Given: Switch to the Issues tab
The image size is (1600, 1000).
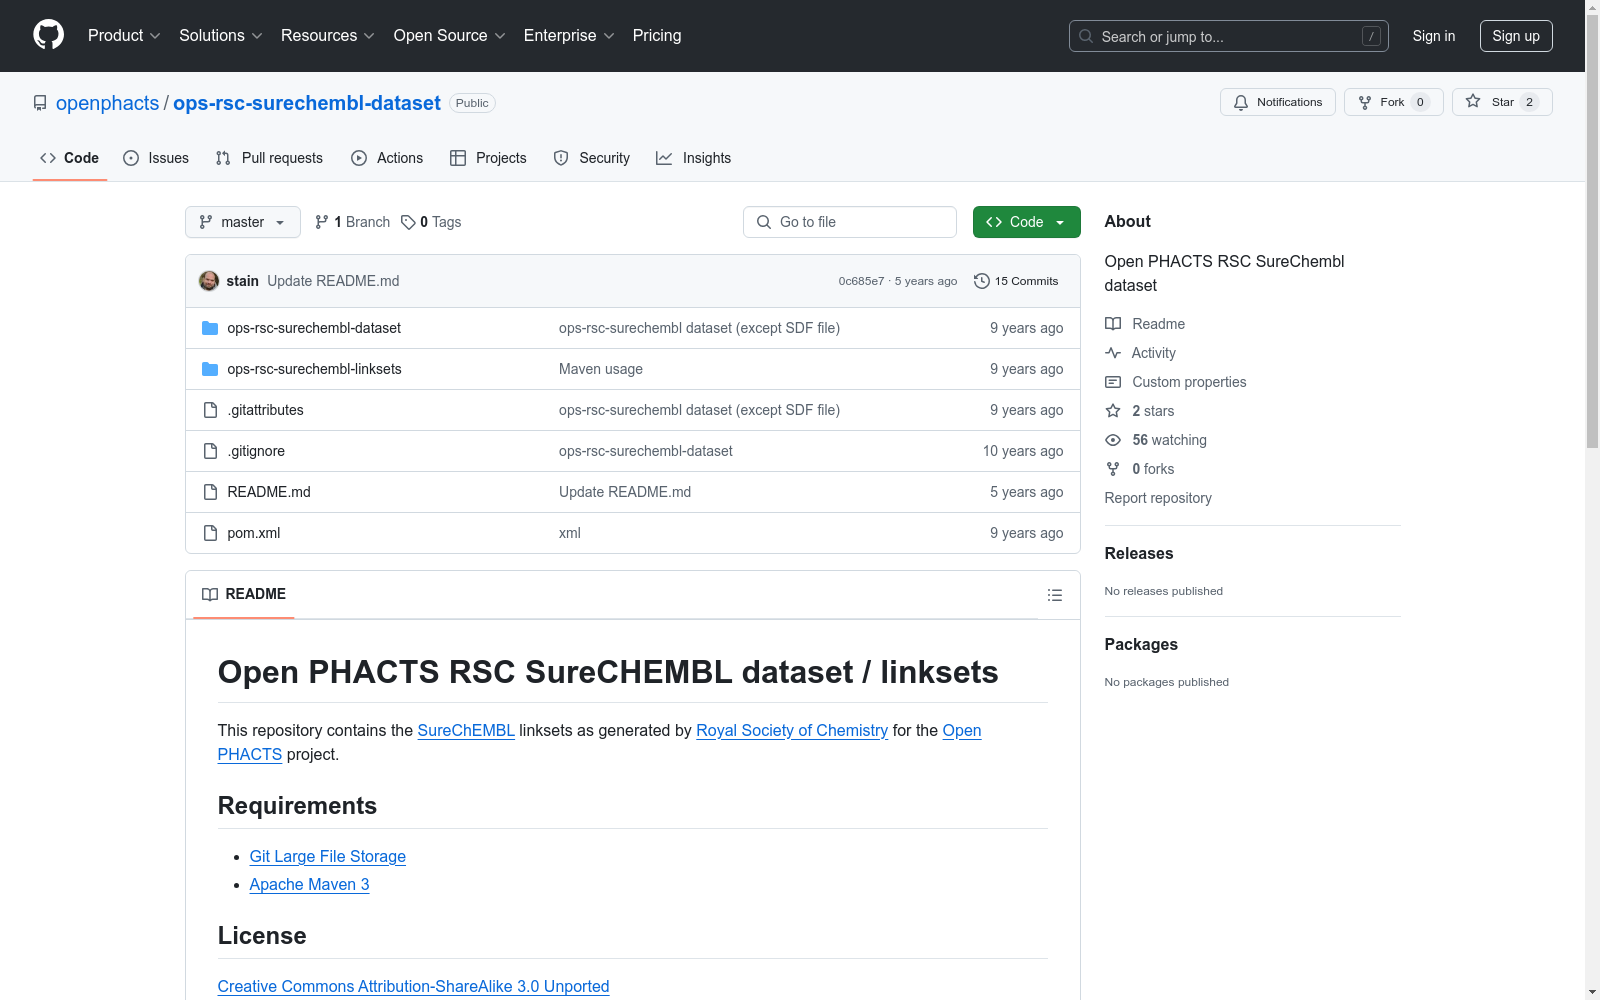Looking at the screenshot, I should tap(156, 158).
